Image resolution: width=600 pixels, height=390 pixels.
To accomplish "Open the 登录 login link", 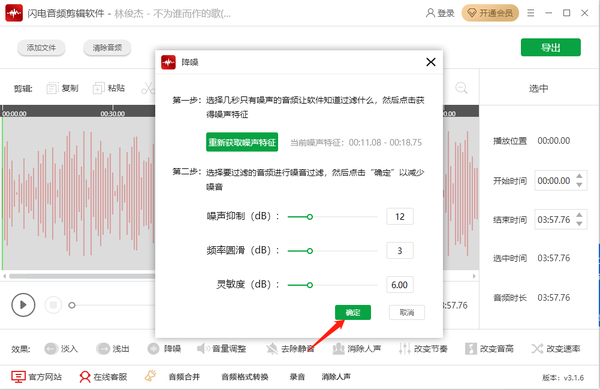I will 440,13.
